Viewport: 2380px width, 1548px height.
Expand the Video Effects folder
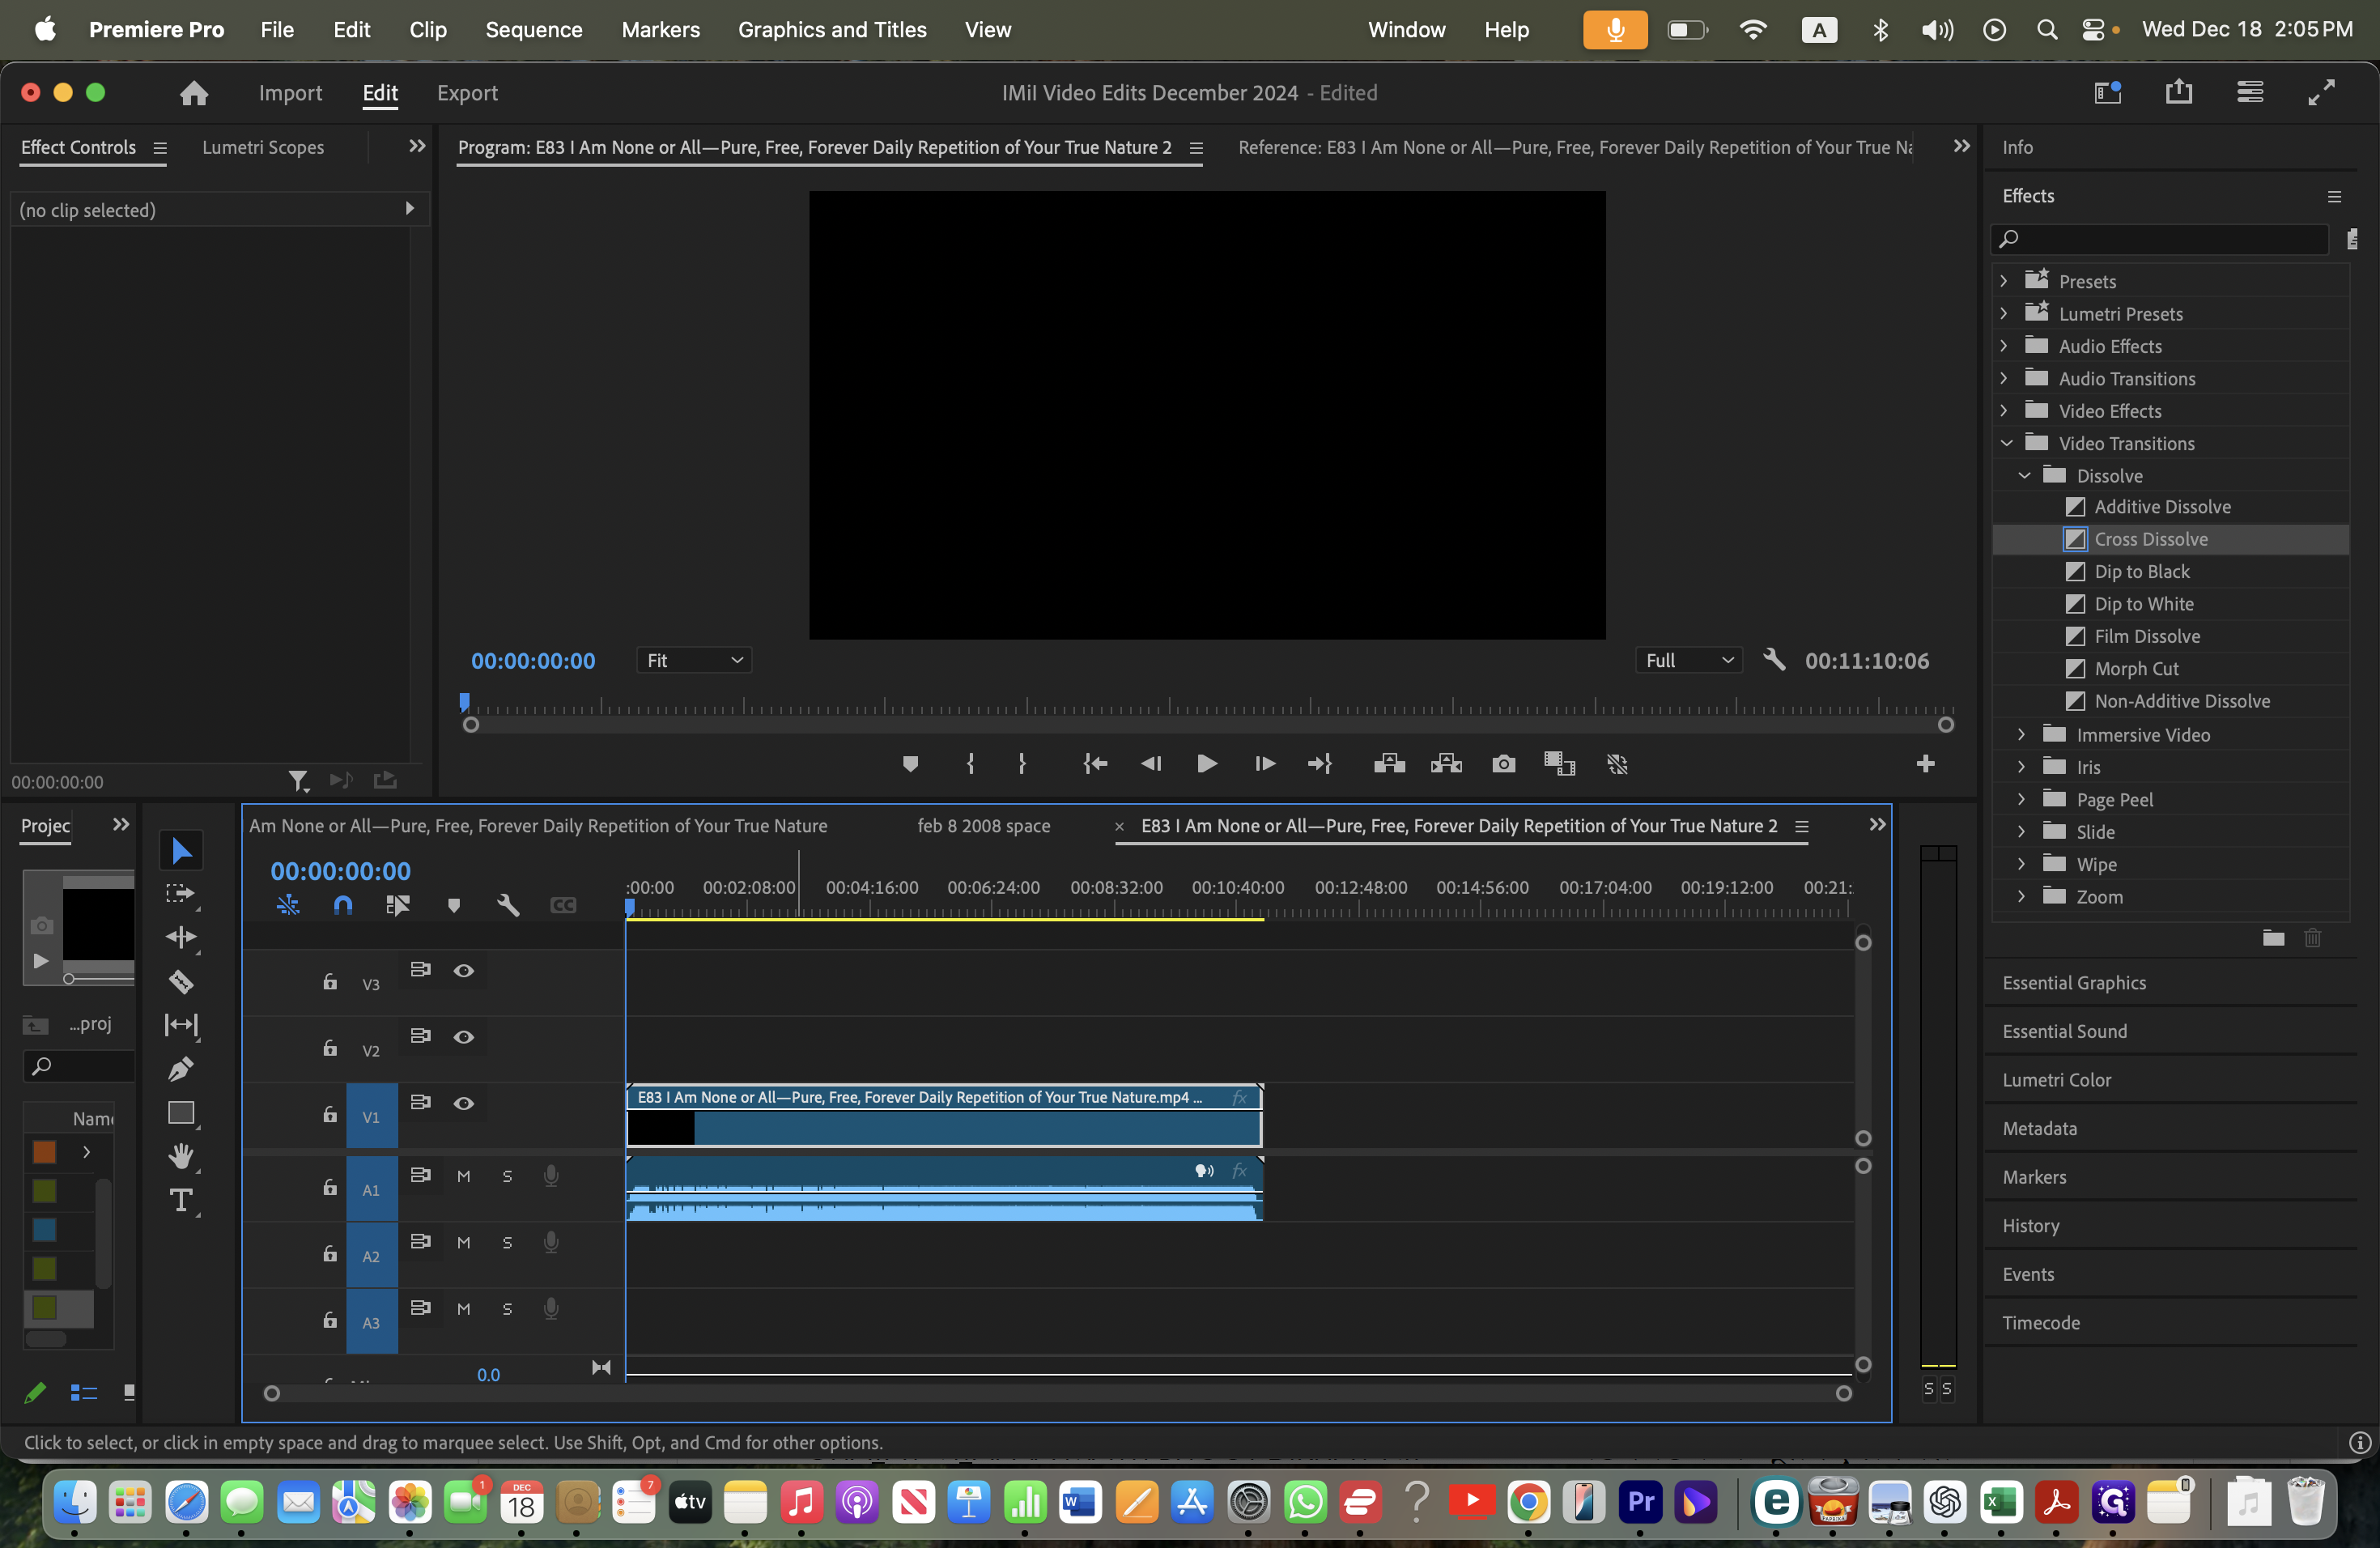(2004, 411)
